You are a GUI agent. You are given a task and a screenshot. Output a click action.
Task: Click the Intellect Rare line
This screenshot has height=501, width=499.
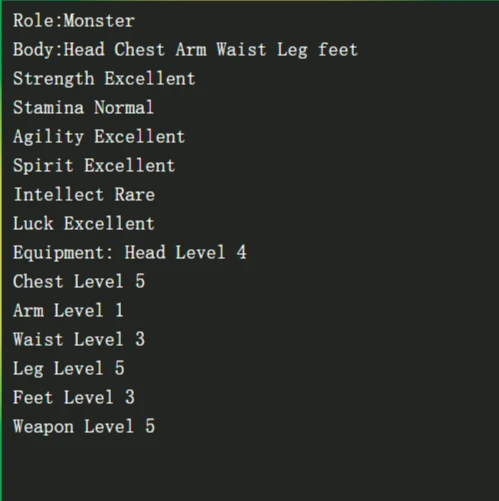click(x=84, y=194)
